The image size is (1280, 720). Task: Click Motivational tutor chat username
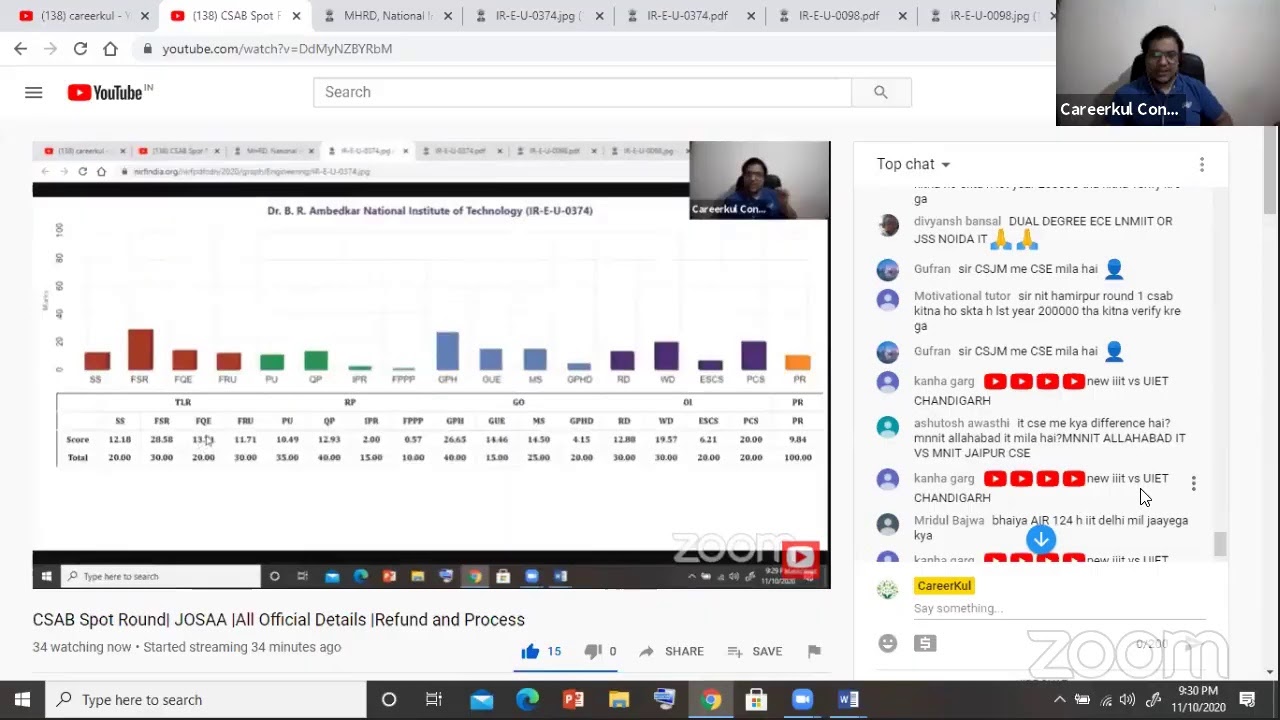[962, 296]
